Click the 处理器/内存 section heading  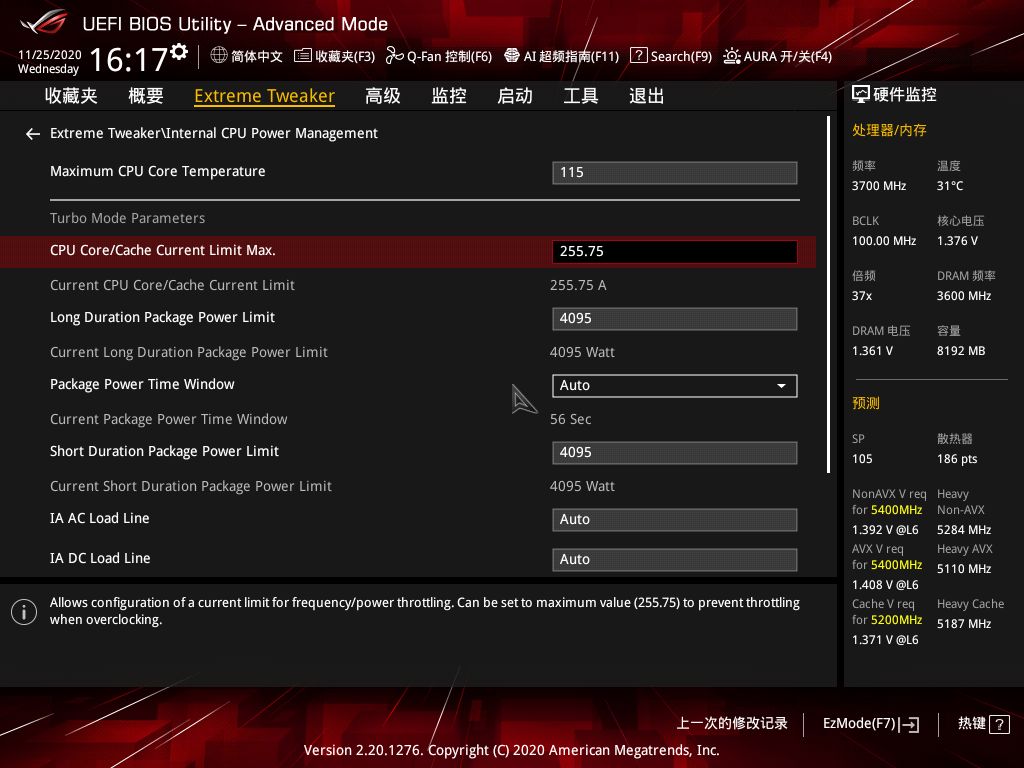(889, 130)
